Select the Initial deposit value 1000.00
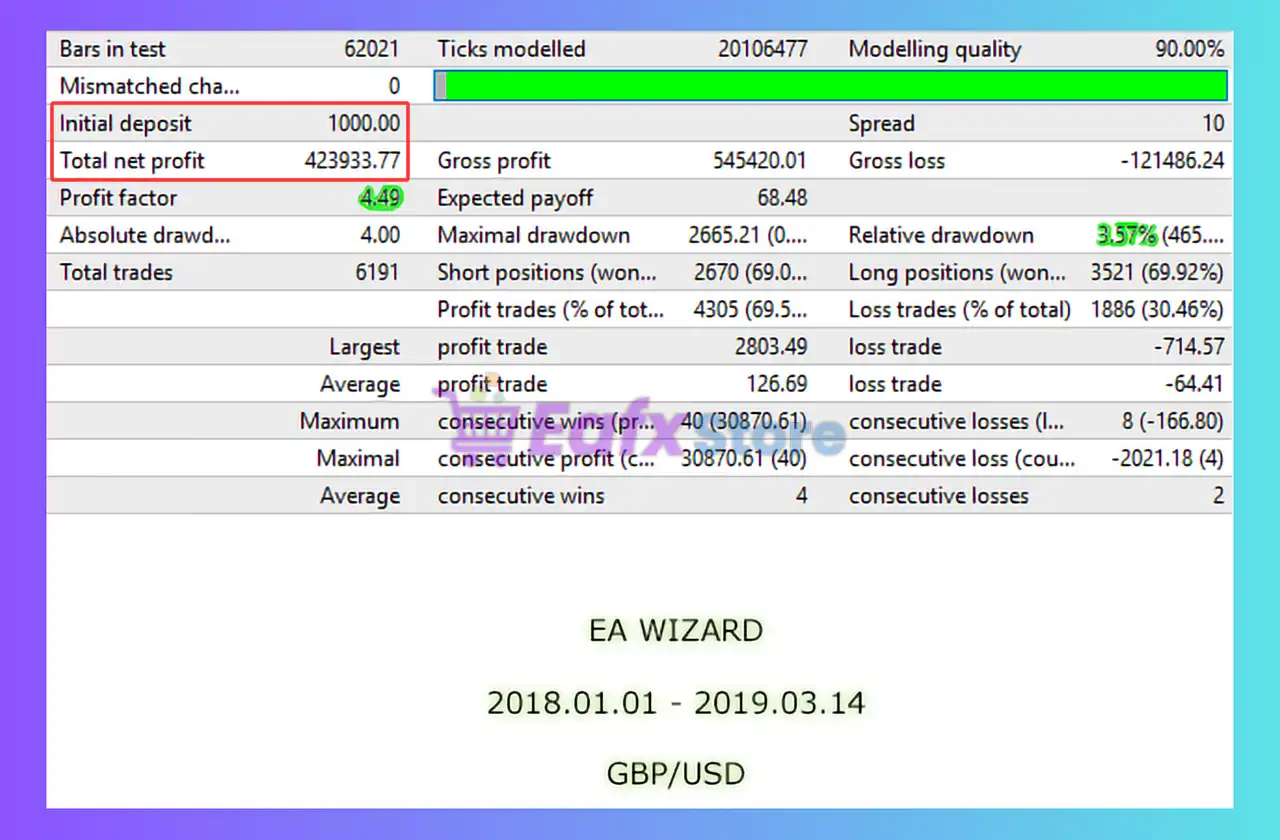Viewport: 1280px width, 840px height. (x=364, y=124)
